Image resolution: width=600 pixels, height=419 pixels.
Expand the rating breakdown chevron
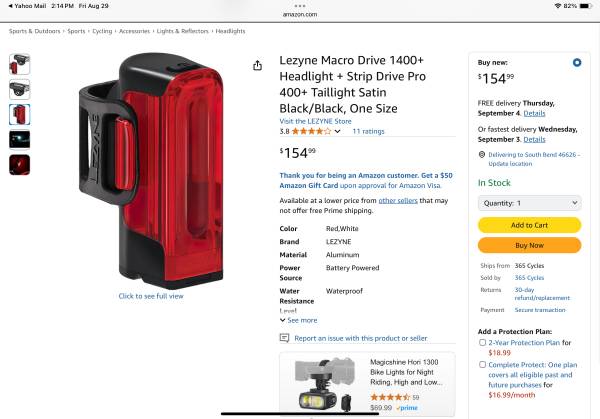[337, 131]
